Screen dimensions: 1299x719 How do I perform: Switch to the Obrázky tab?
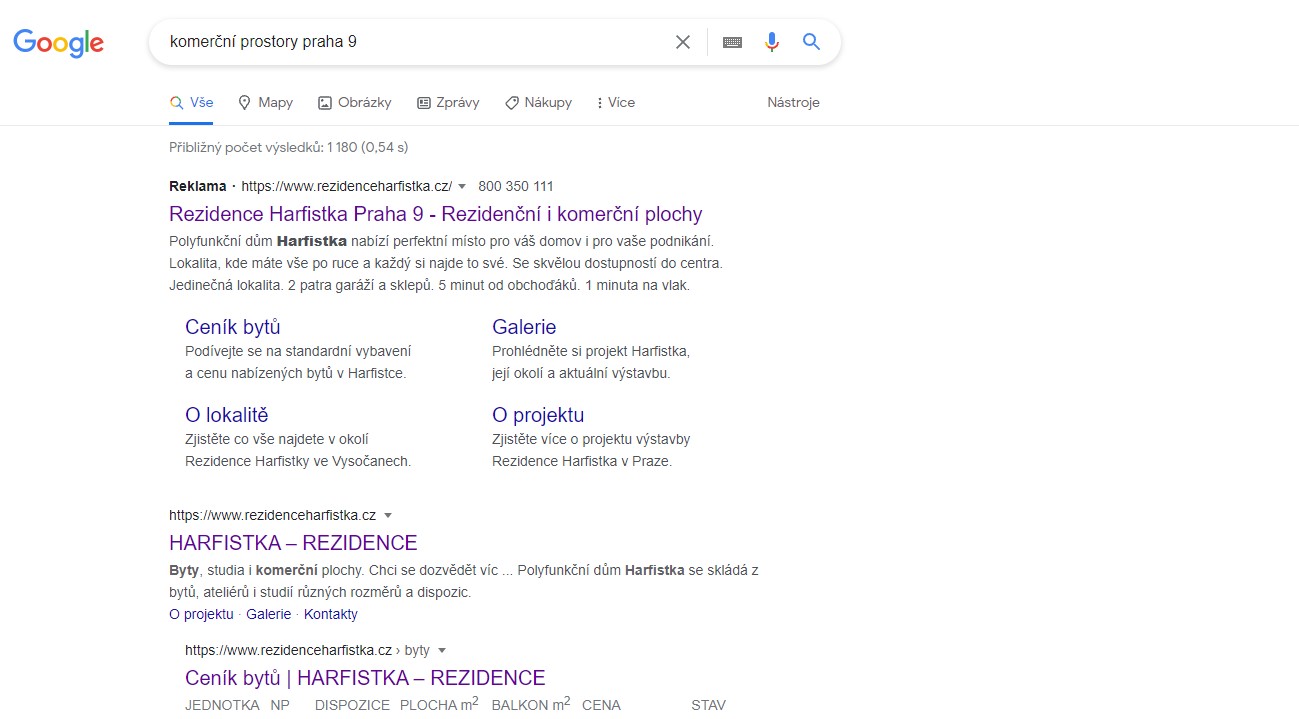(354, 102)
